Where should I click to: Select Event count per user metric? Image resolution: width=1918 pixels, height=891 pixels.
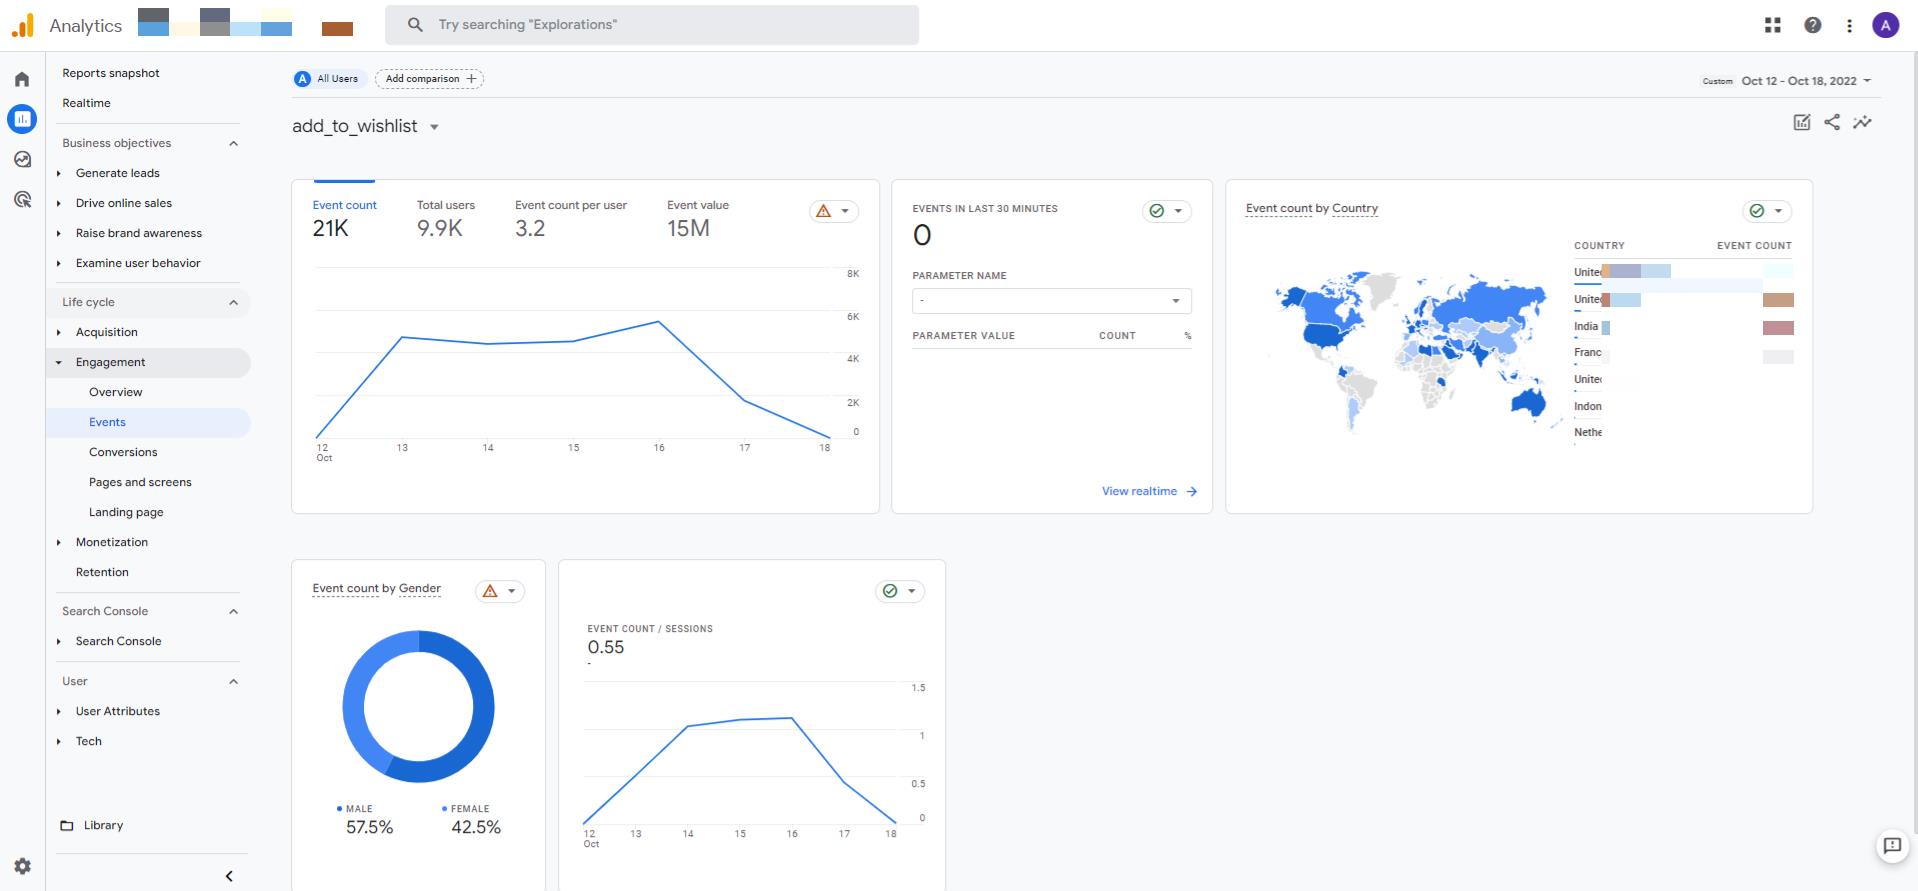pos(571,218)
